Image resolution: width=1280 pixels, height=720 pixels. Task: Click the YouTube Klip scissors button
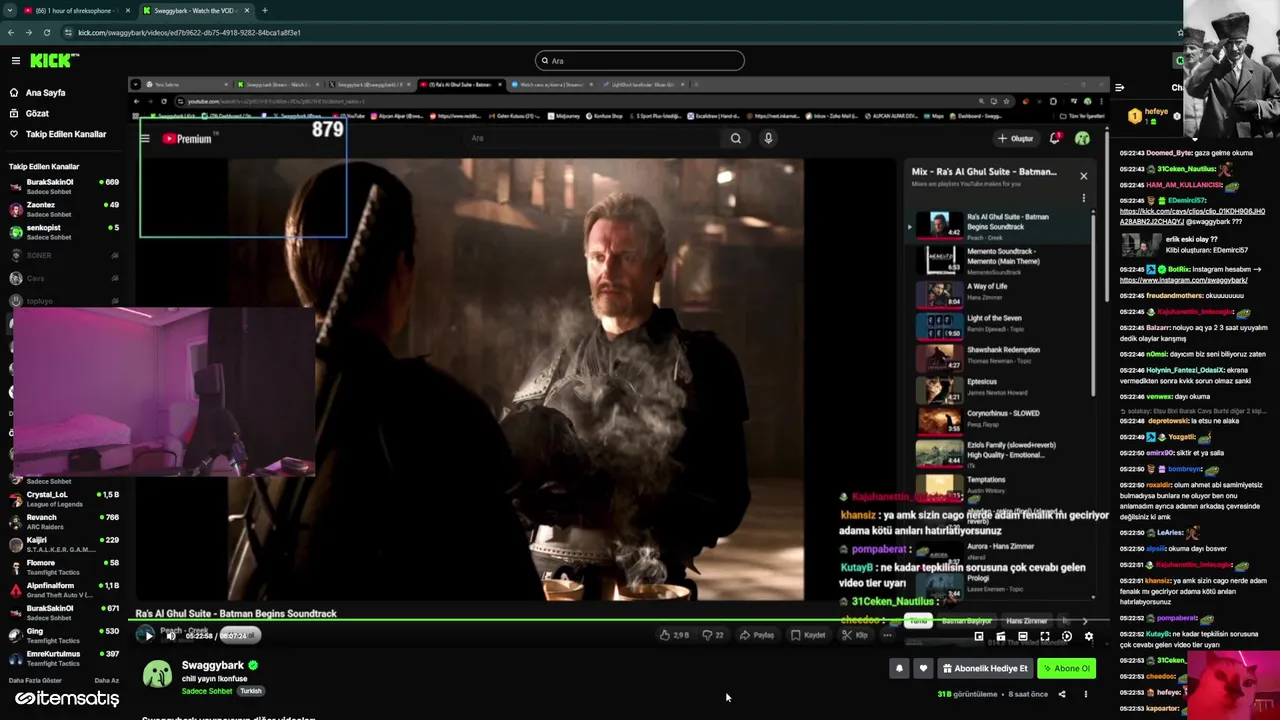[855, 635]
